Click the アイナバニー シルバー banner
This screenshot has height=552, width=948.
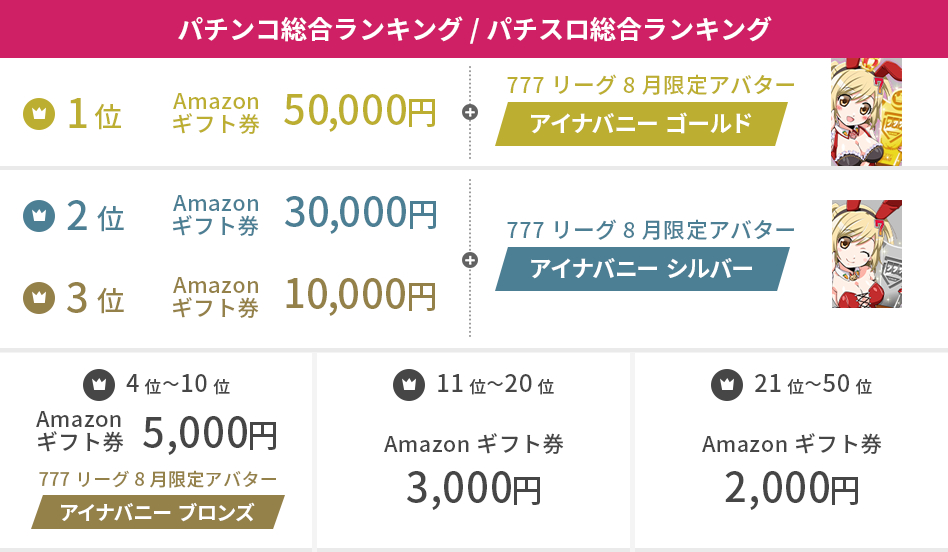[642, 269]
